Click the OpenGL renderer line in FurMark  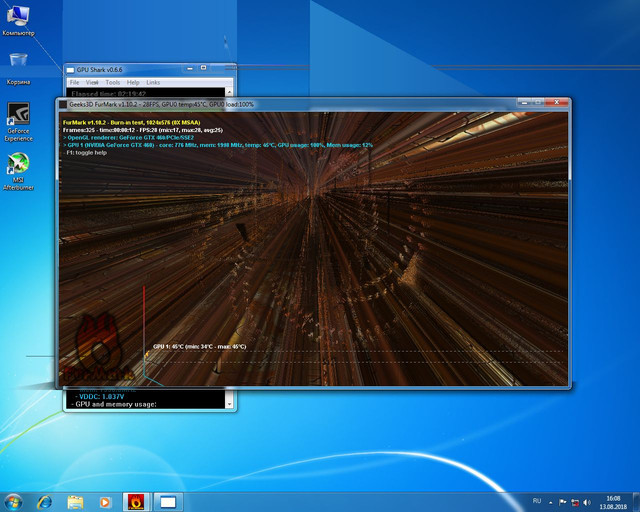point(129,138)
